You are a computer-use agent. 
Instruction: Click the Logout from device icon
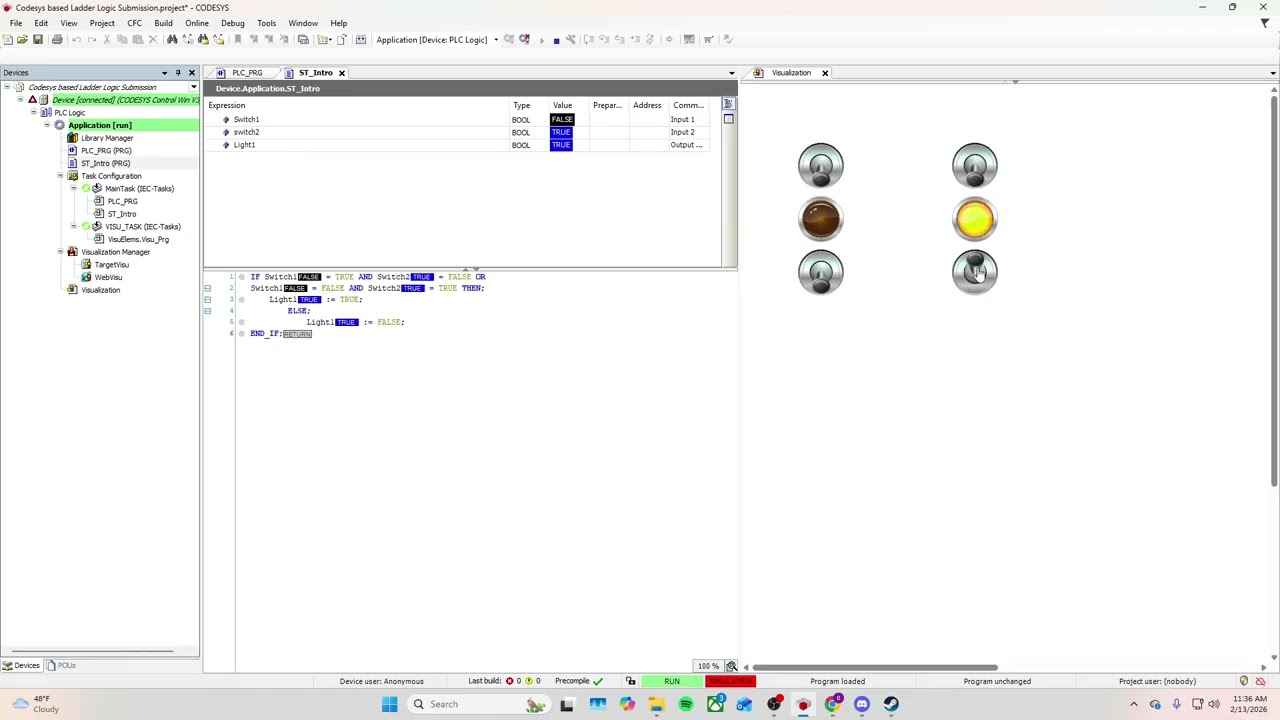click(524, 39)
